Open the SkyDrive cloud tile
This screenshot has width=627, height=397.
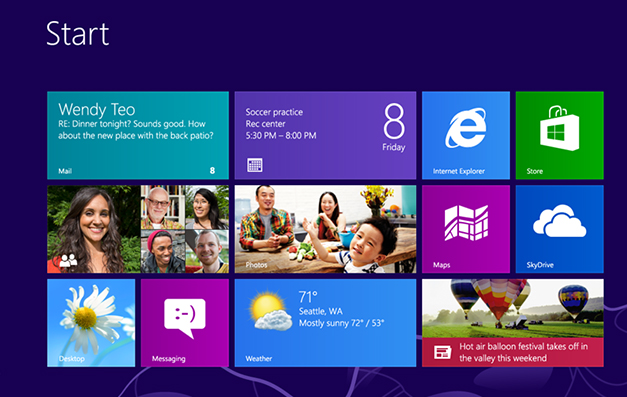[x=559, y=229]
